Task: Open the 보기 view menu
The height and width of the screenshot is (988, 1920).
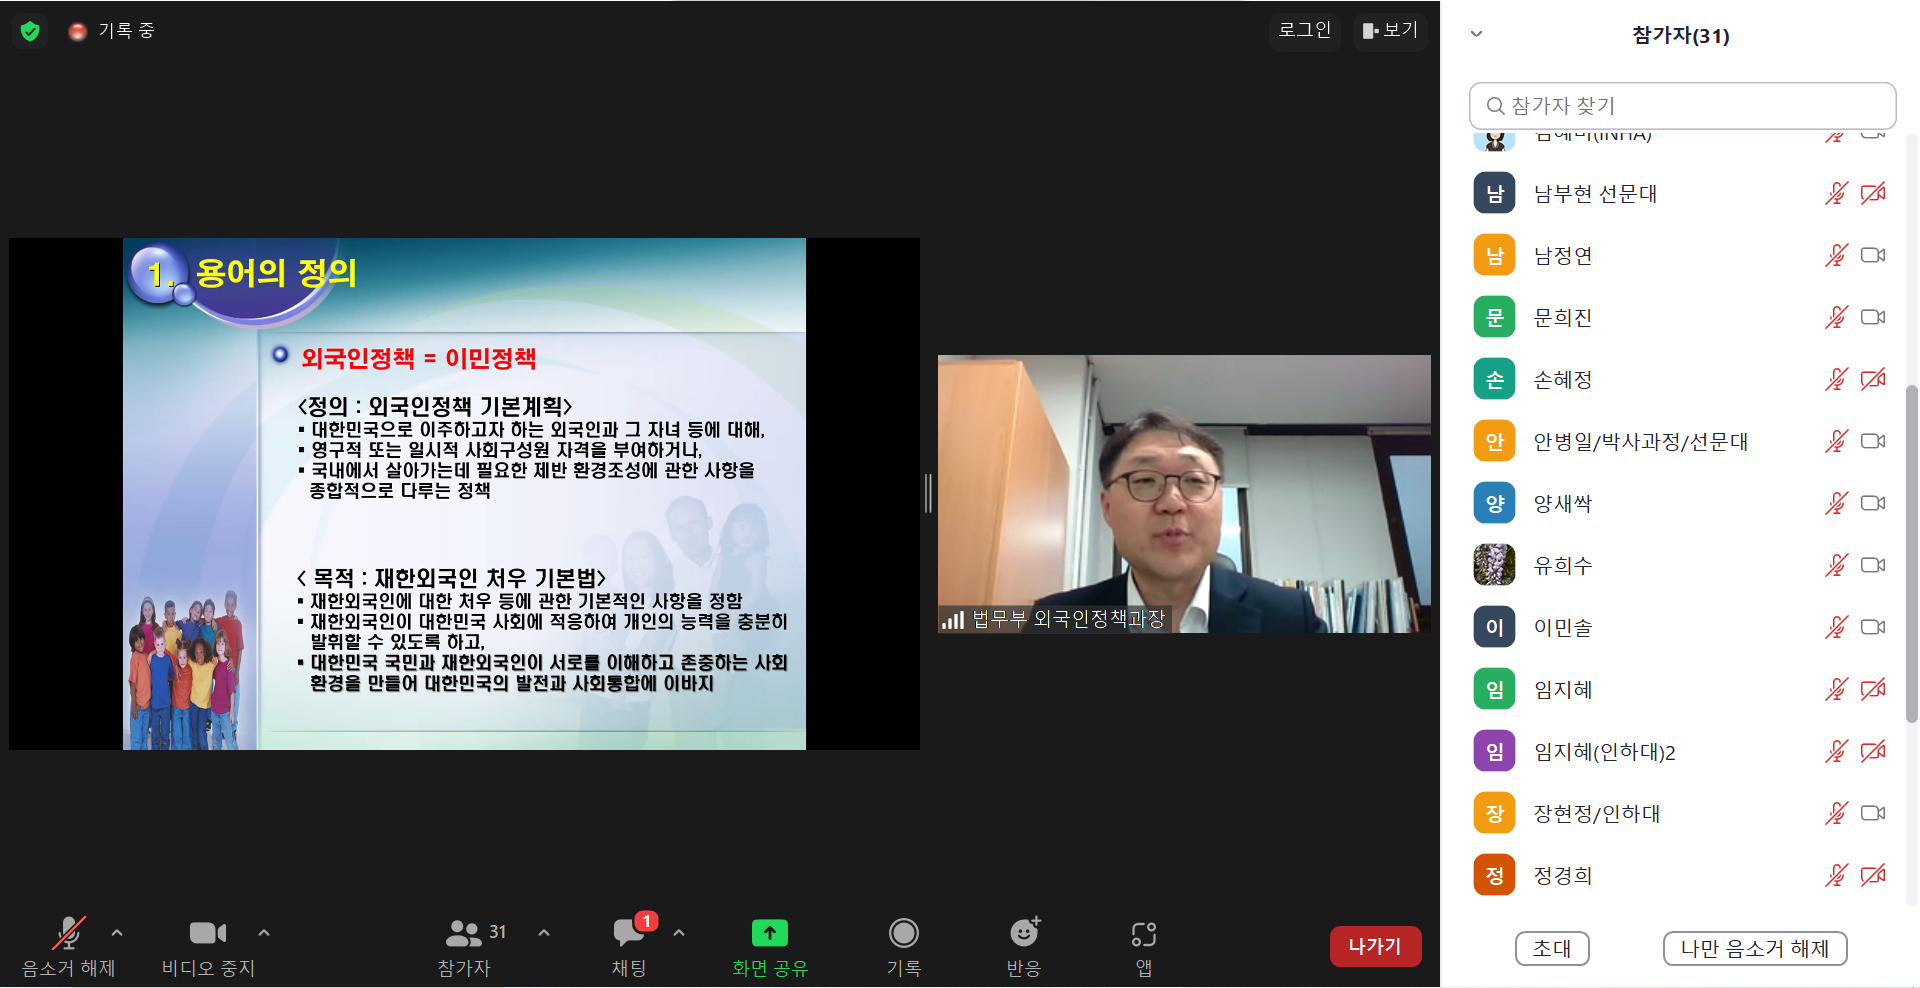Action: pos(1390,30)
